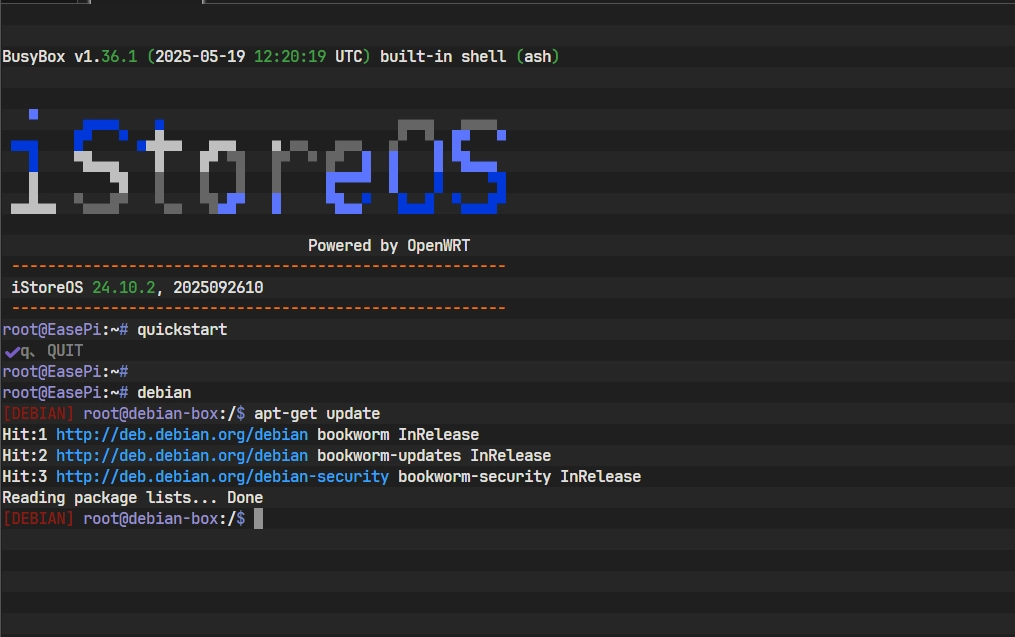The width and height of the screenshot is (1015, 637).
Task: Click the red [DEBIAN] tag on the last prompt
Action: tap(38, 519)
